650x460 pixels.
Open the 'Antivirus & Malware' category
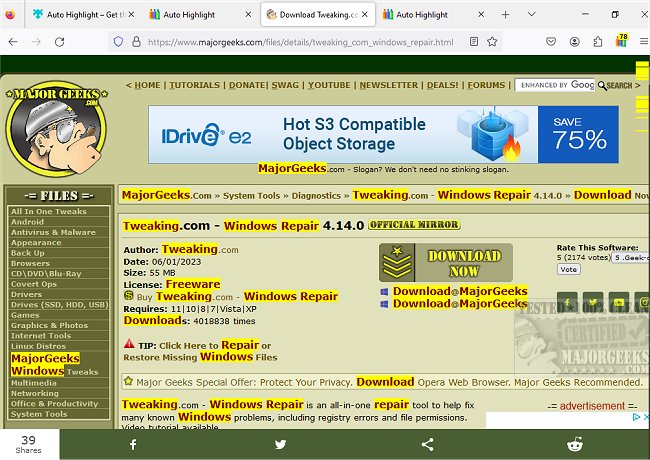tap(53, 232)
